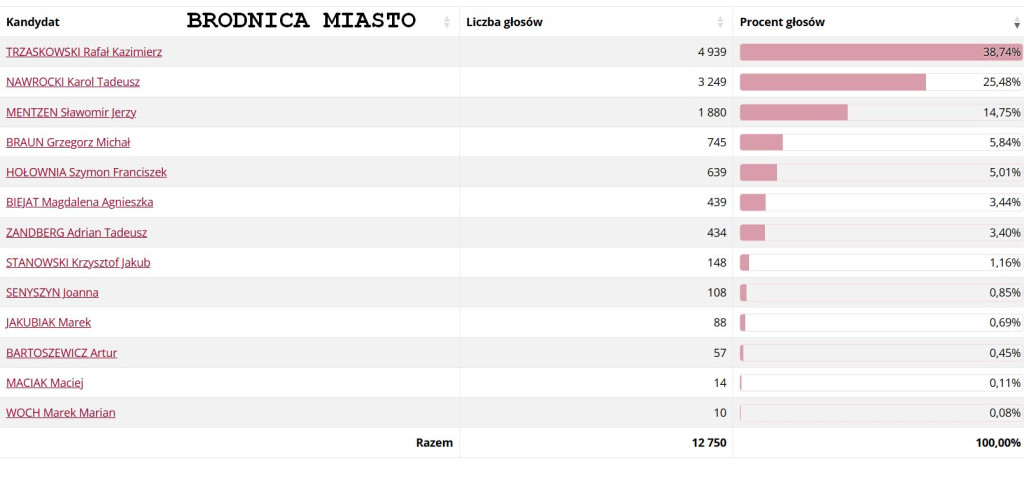The width and height of the screenshot is (1024, 490).
Task: Open the STANOWSKI Krzysztof Jakub link
Action: pyautogui.click(x=78, y=263)
